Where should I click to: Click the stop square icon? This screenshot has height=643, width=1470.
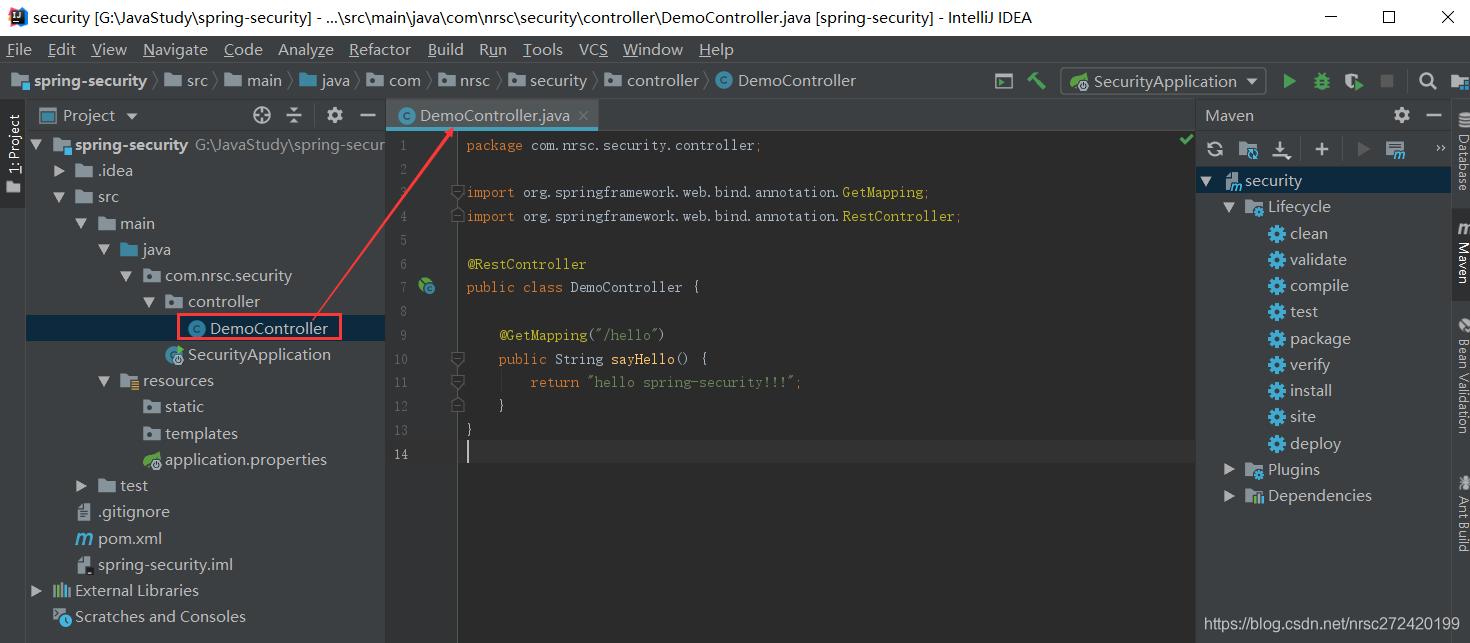1386,81
